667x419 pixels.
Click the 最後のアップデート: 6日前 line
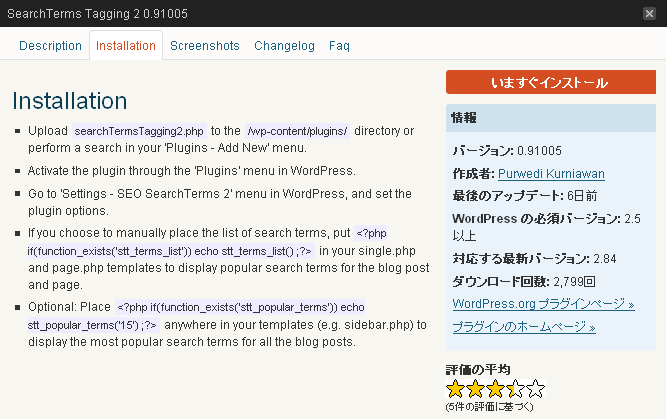(524, 196)
